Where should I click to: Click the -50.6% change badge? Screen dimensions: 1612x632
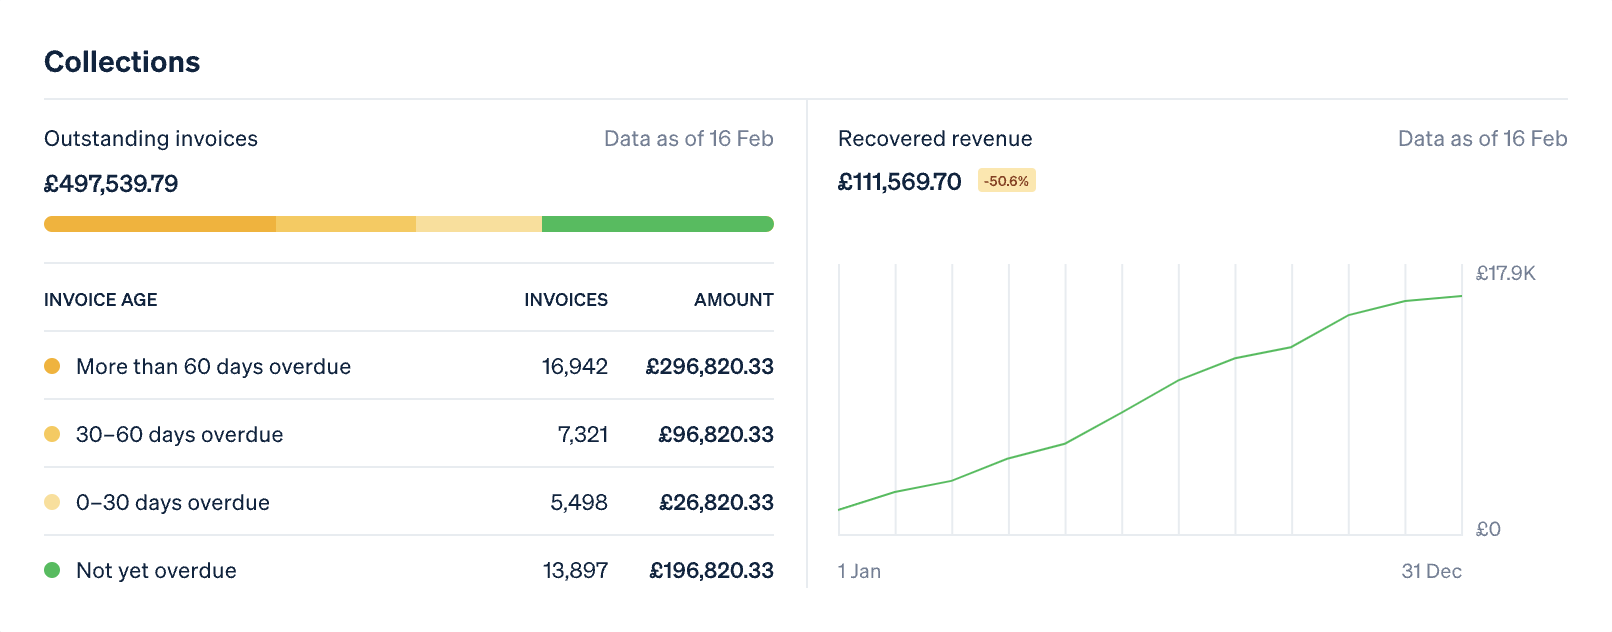coord(1006,181)
